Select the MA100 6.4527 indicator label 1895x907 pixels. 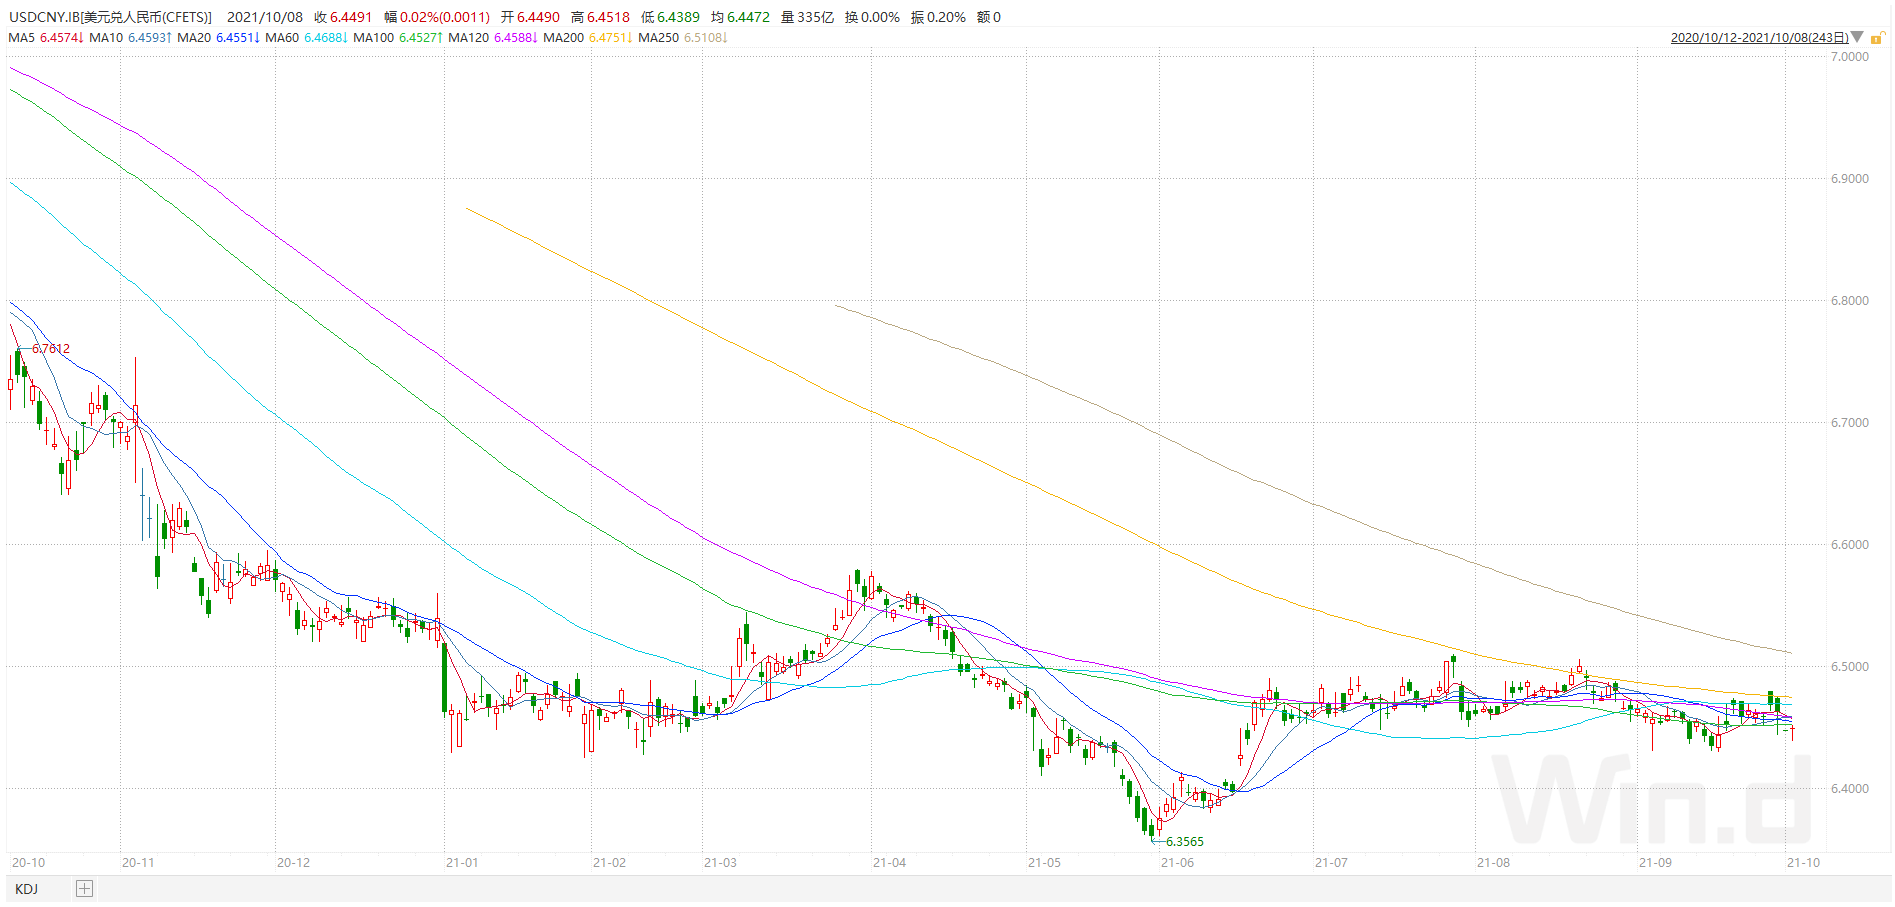click(398, 38)
